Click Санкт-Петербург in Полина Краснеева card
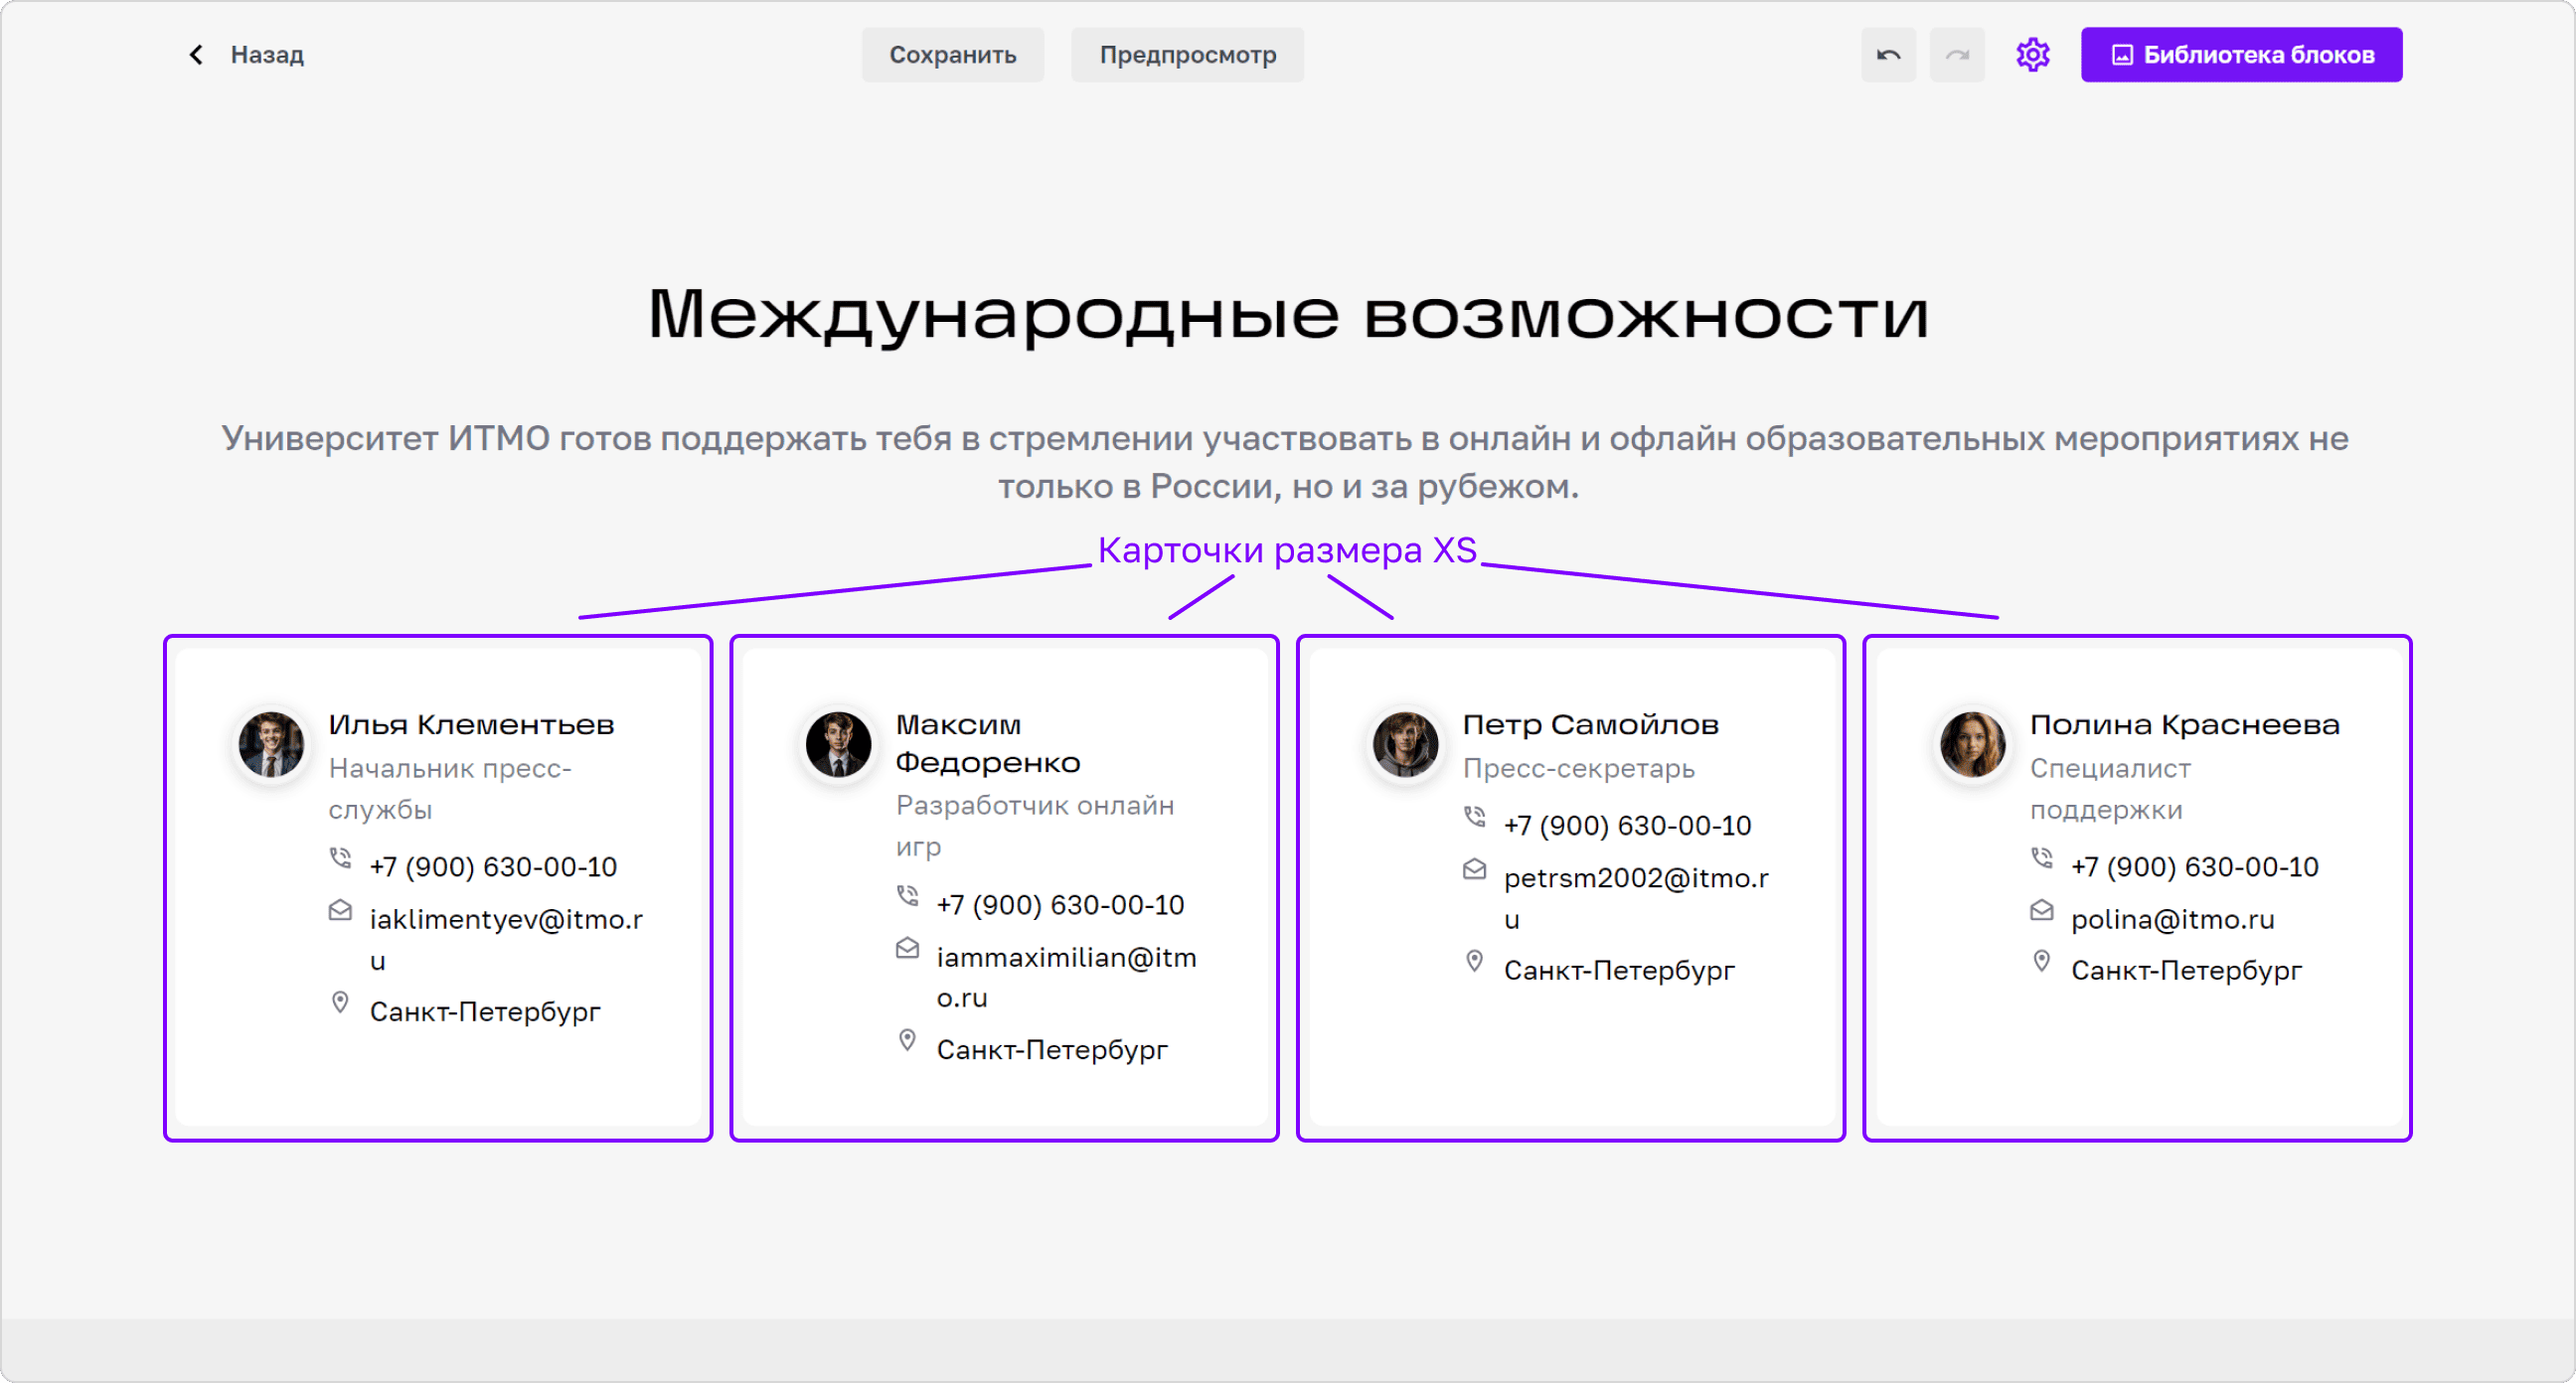 coord(2186,971)
